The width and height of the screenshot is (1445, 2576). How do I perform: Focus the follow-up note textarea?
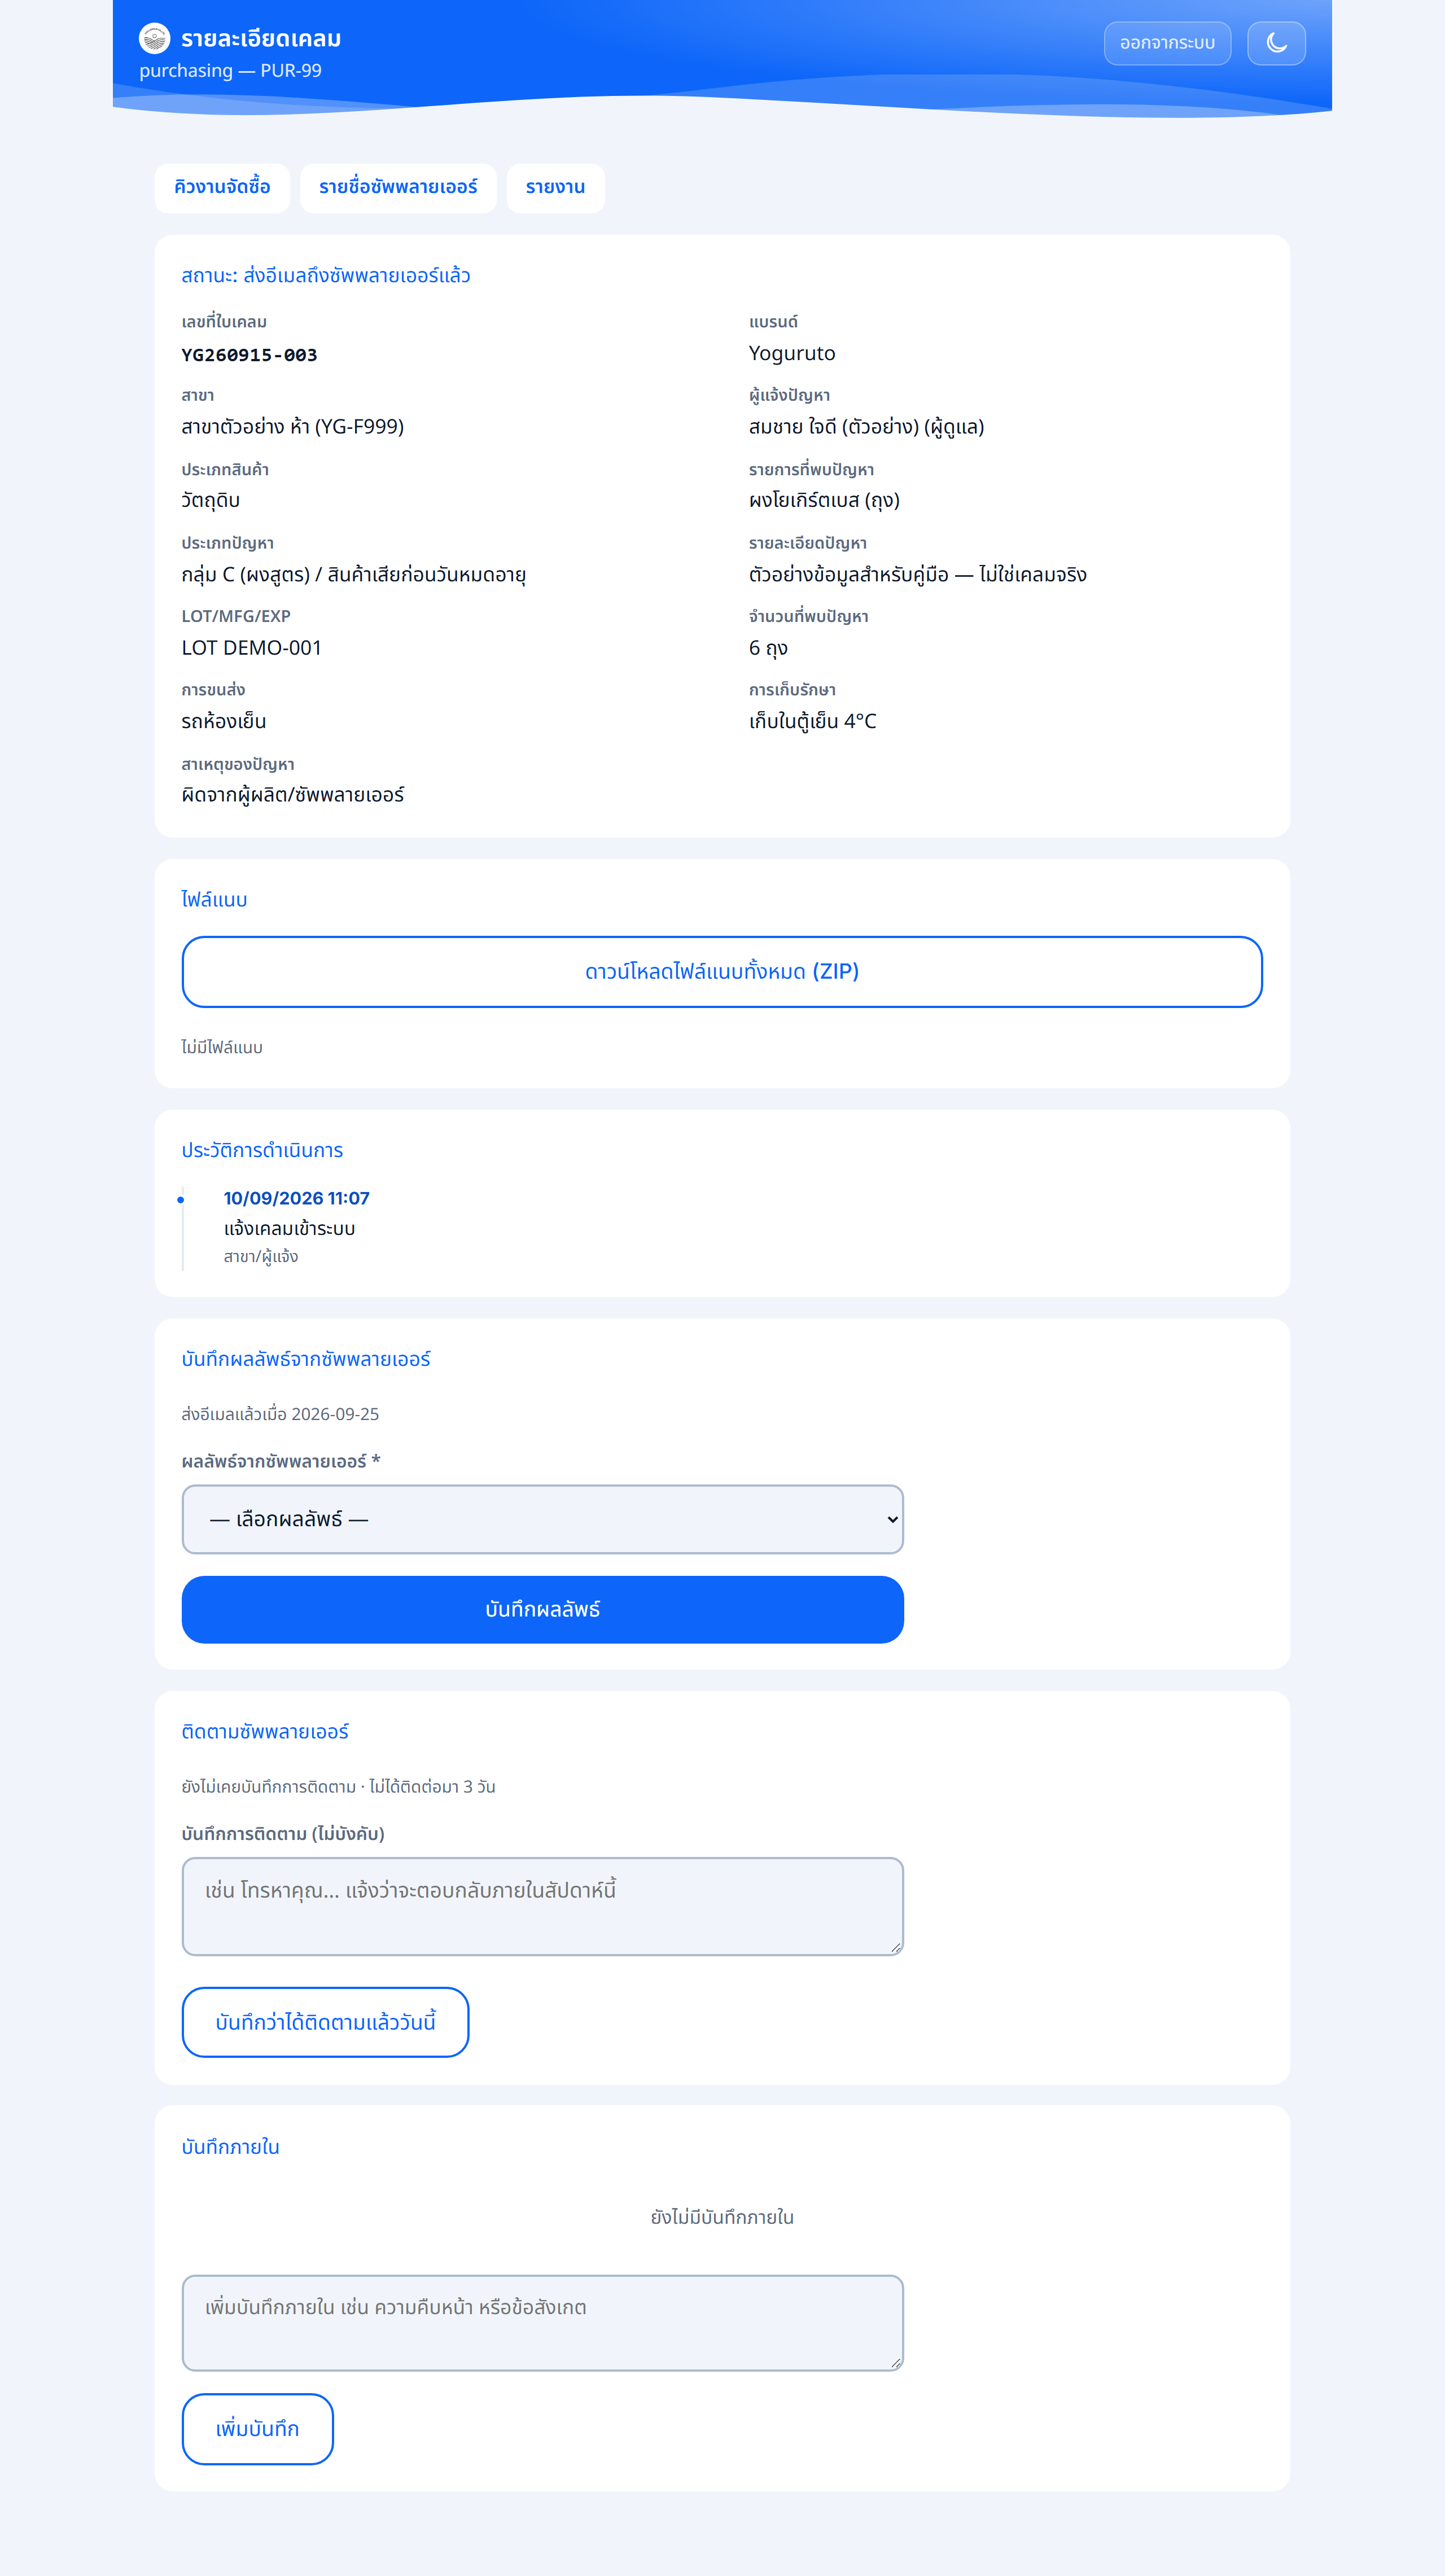click(x=542, y=1905)
